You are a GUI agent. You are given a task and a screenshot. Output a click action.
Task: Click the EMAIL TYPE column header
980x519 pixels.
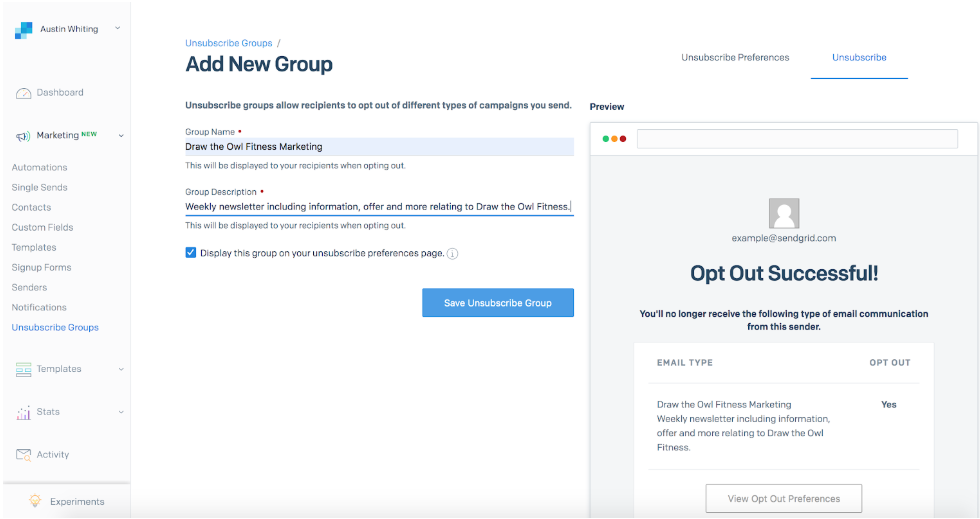click(x=684, y=363)
